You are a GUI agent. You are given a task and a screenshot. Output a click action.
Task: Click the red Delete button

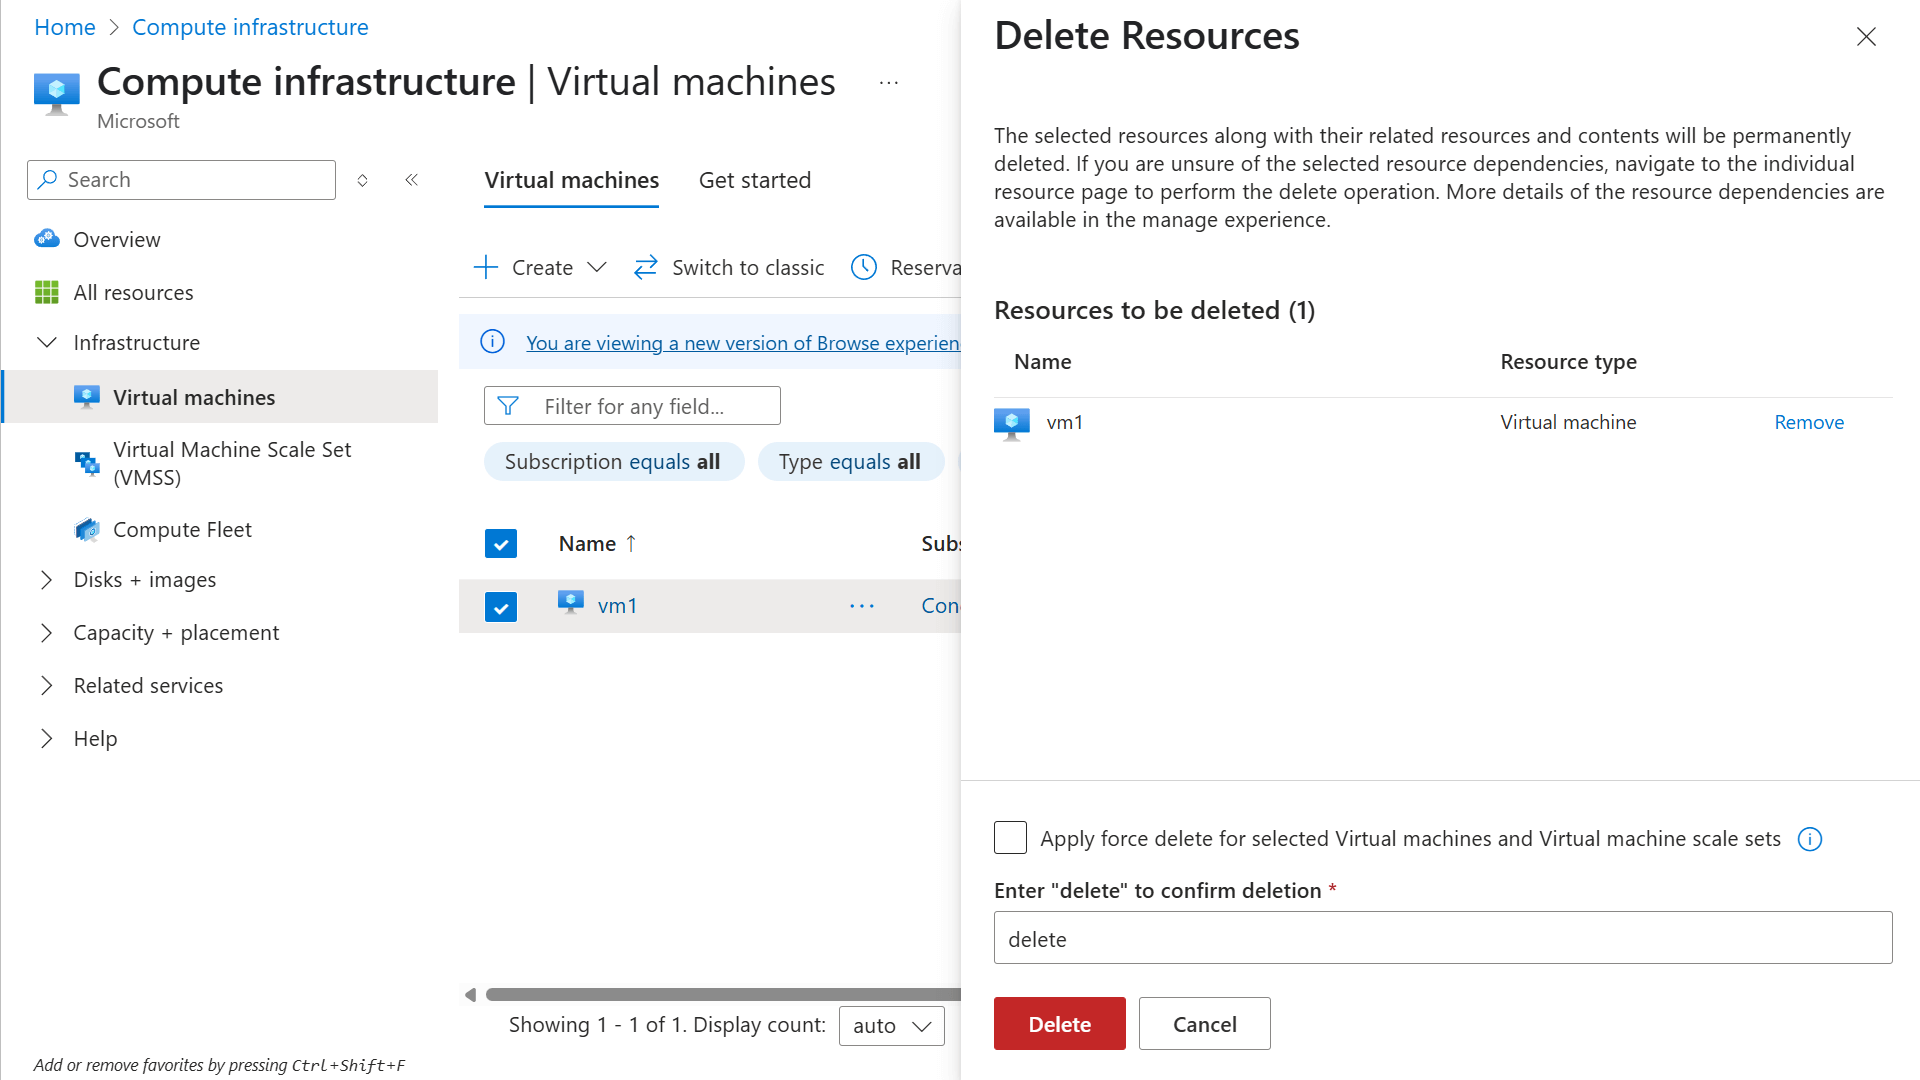click(1060, 1024)
